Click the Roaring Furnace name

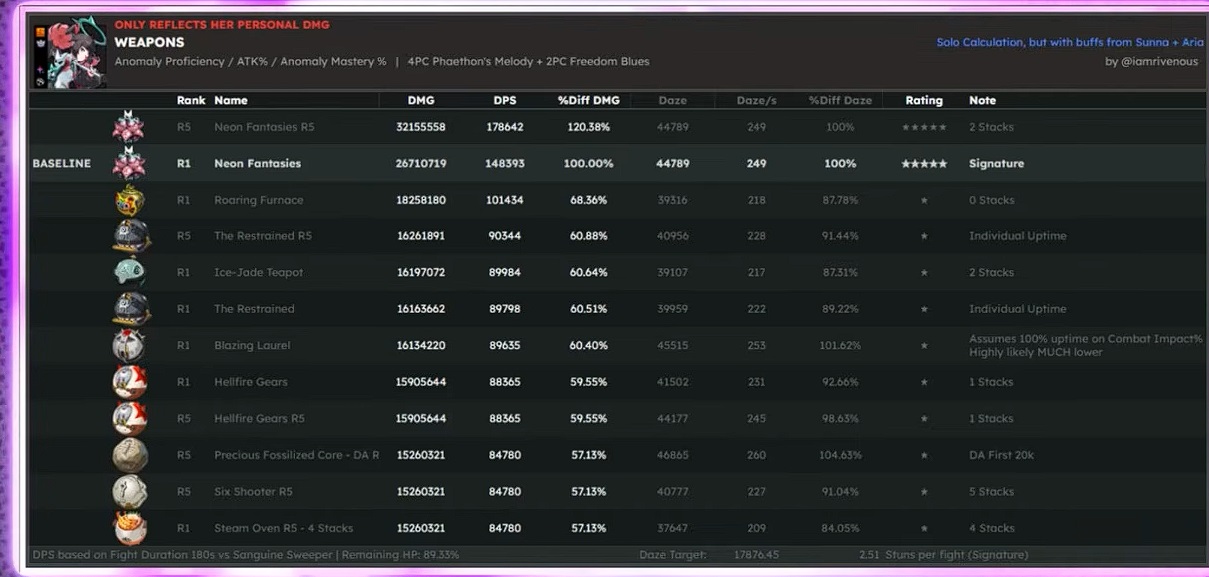coord(258,200)
